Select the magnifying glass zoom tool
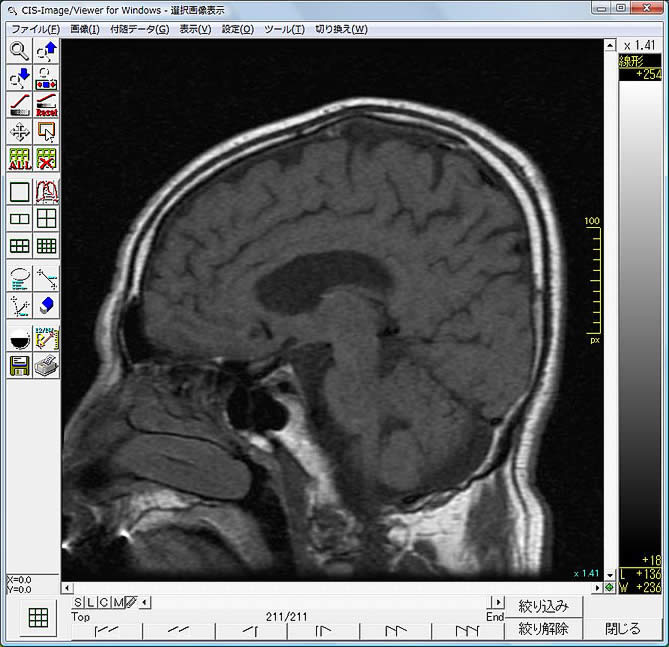Viewport: 669px width, 647px height. pyautogui.click(x=20, y=51)
